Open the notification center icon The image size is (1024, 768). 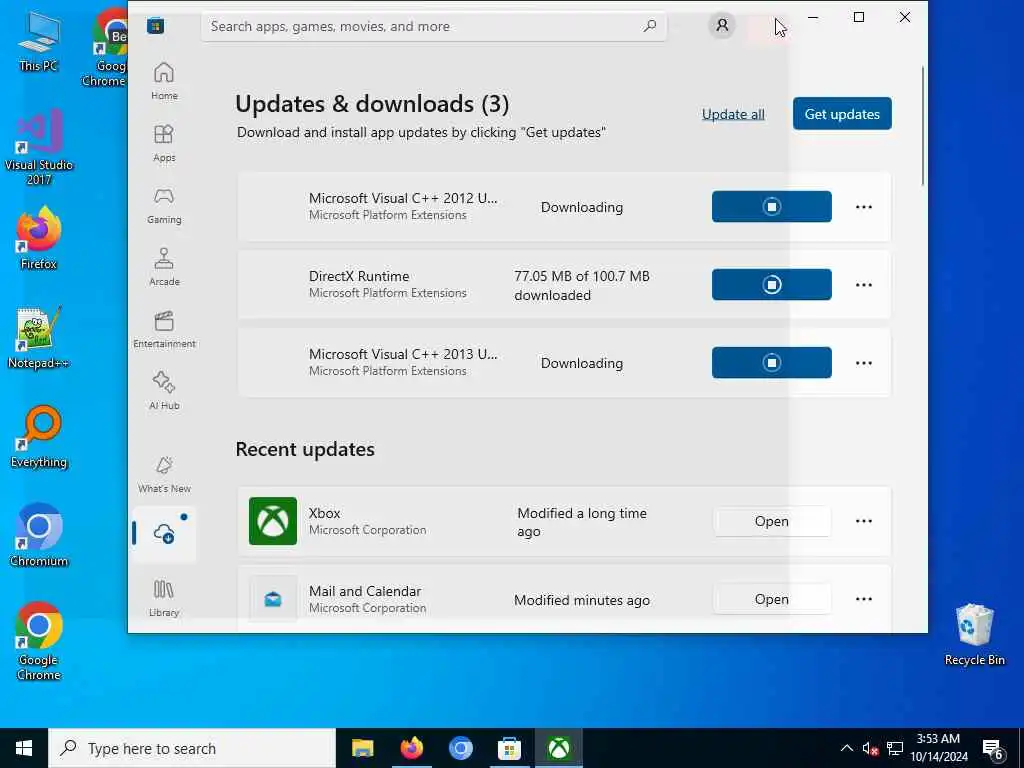point(992,749)
